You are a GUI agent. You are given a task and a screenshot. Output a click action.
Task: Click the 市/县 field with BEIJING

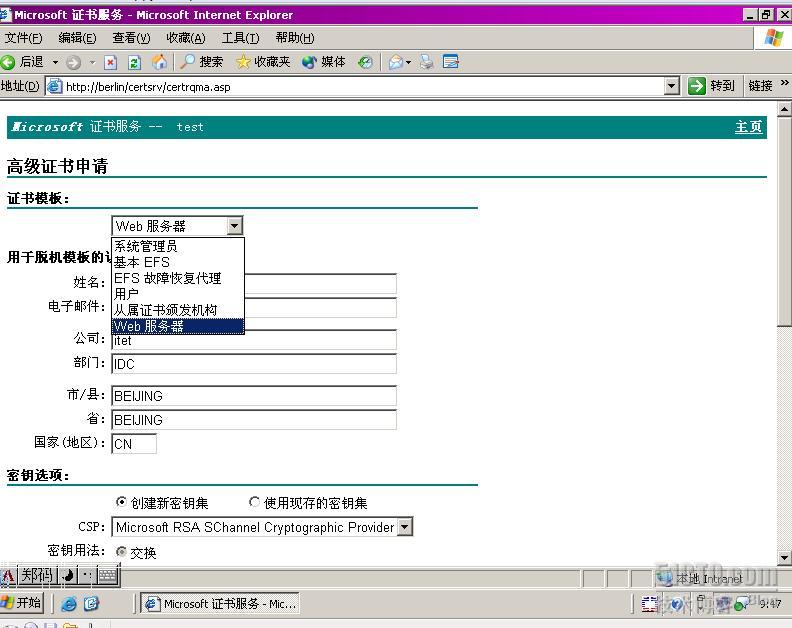click(254, 396)
